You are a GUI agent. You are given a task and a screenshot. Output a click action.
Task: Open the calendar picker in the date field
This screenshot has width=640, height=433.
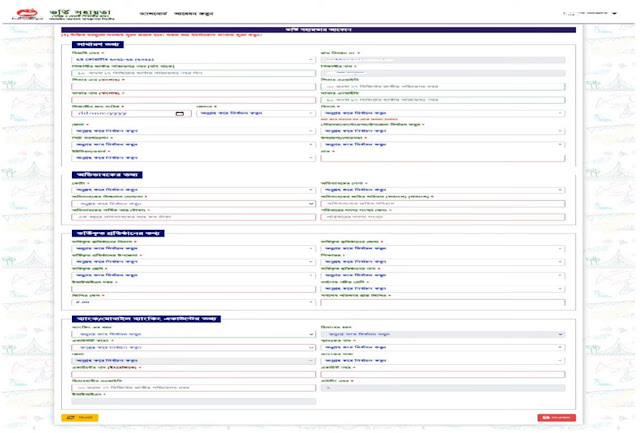click(x=179, y=113)
